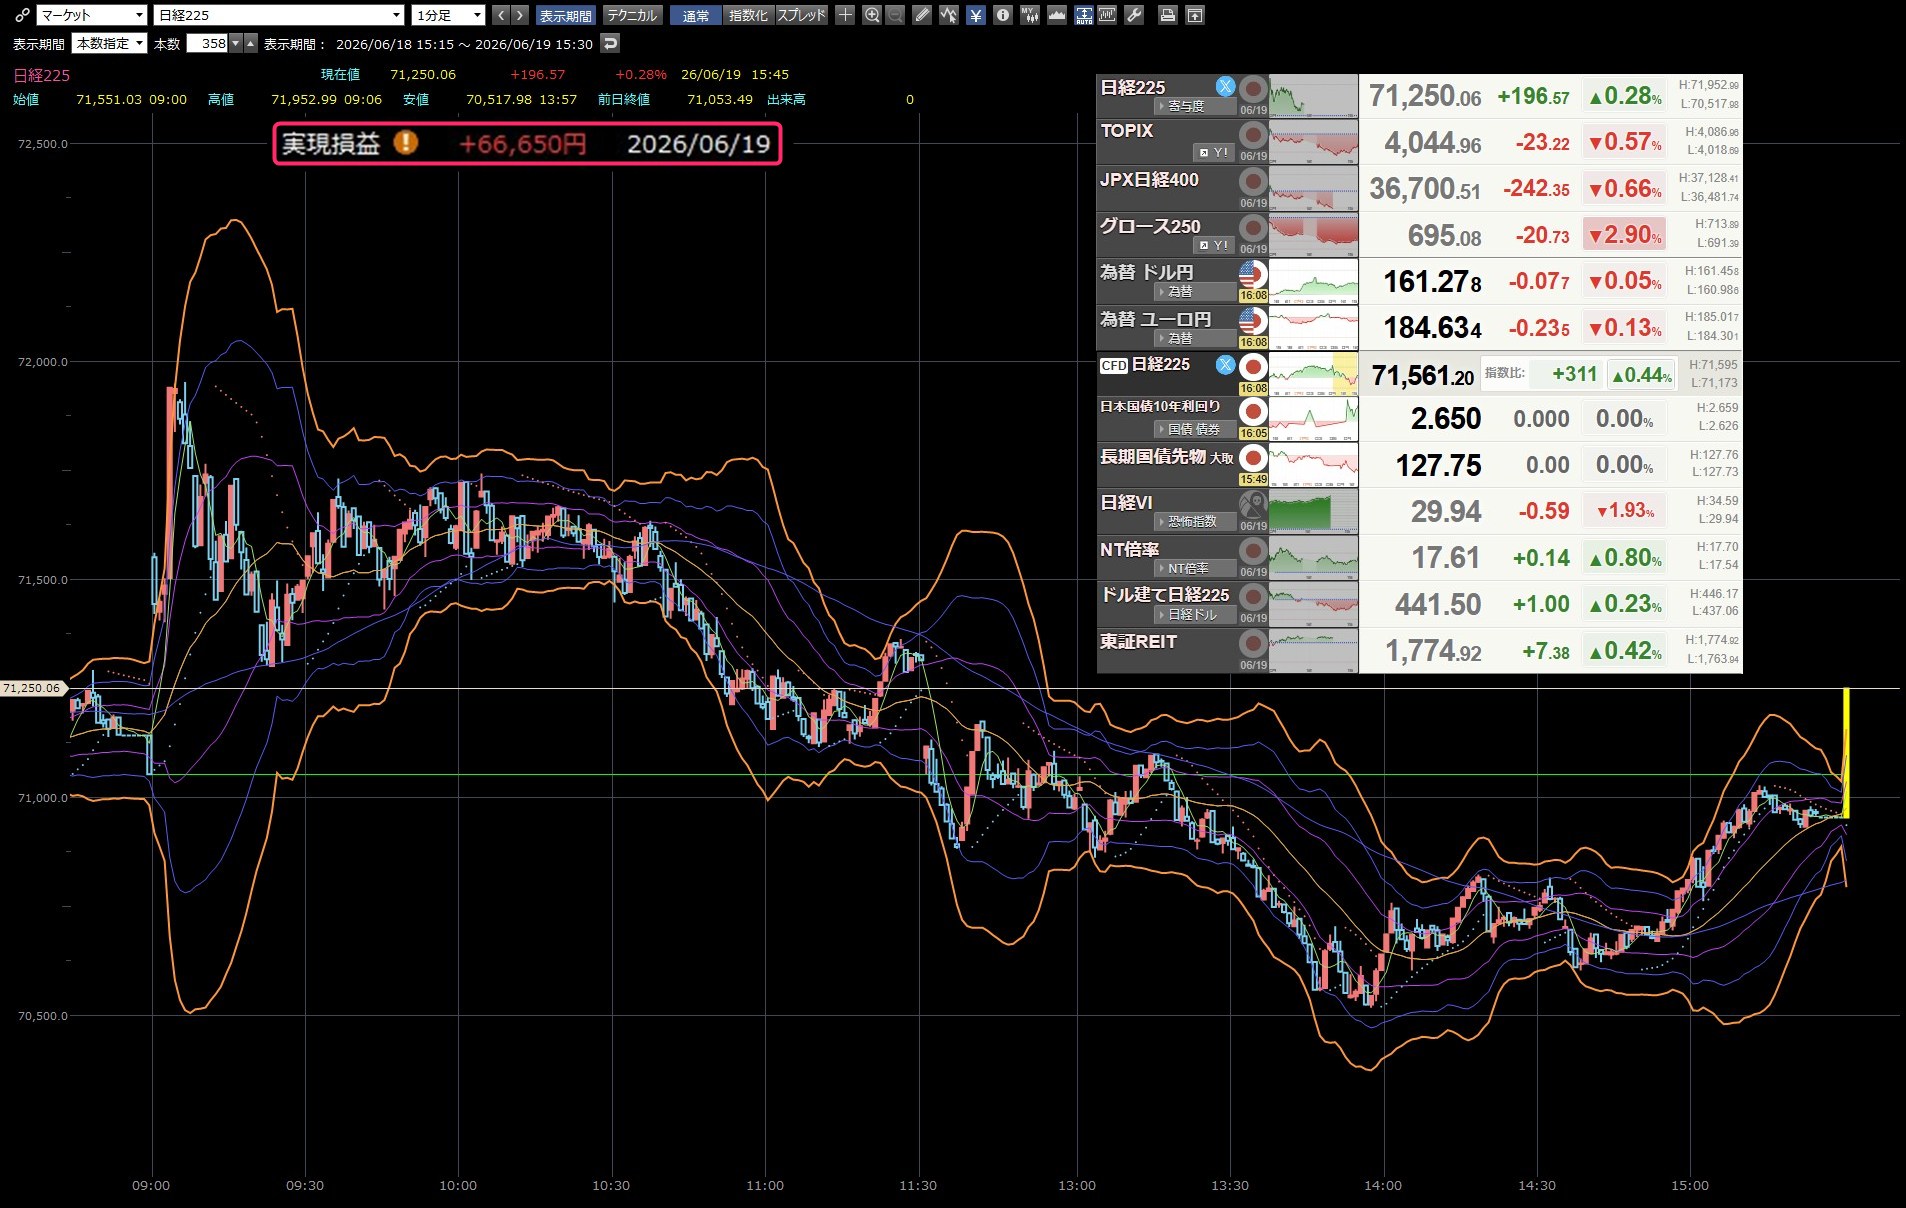
Task: Click the zoom-in magnifier icon
Action: click(872, 15)
